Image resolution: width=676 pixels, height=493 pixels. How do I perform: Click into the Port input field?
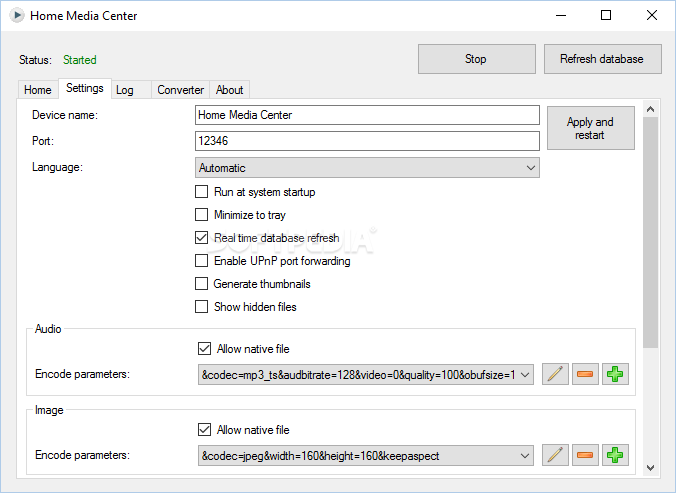367,141
